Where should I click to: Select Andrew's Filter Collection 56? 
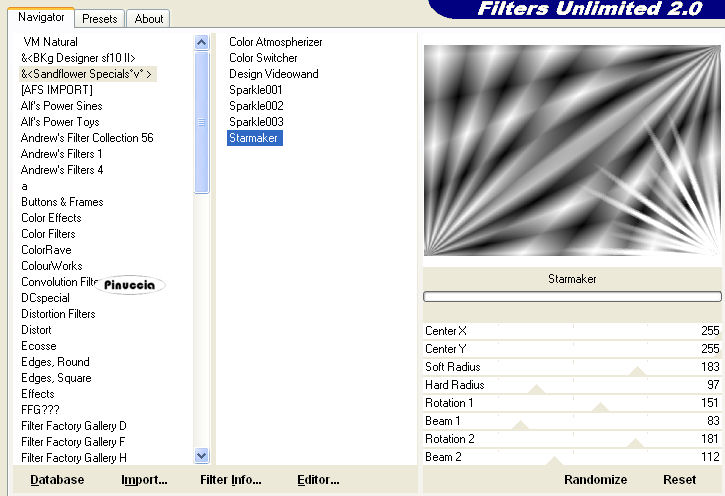click(x=87, y=138)
